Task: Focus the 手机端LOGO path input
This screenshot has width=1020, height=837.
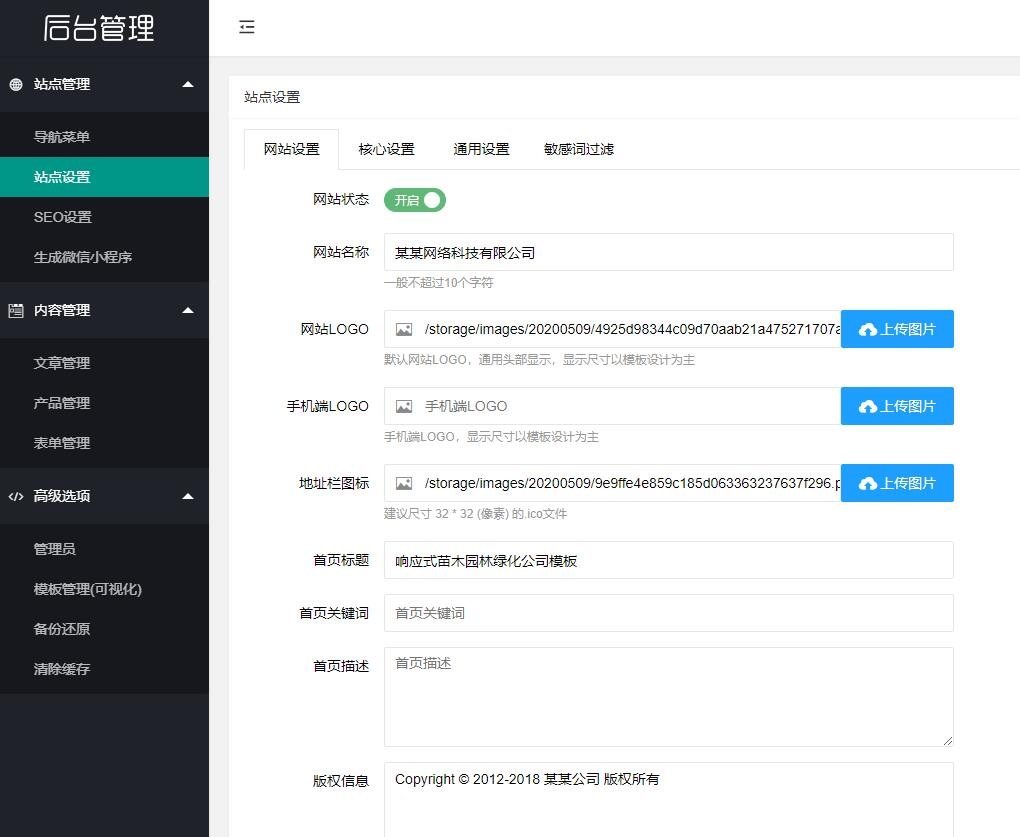Action: (612, 406)
